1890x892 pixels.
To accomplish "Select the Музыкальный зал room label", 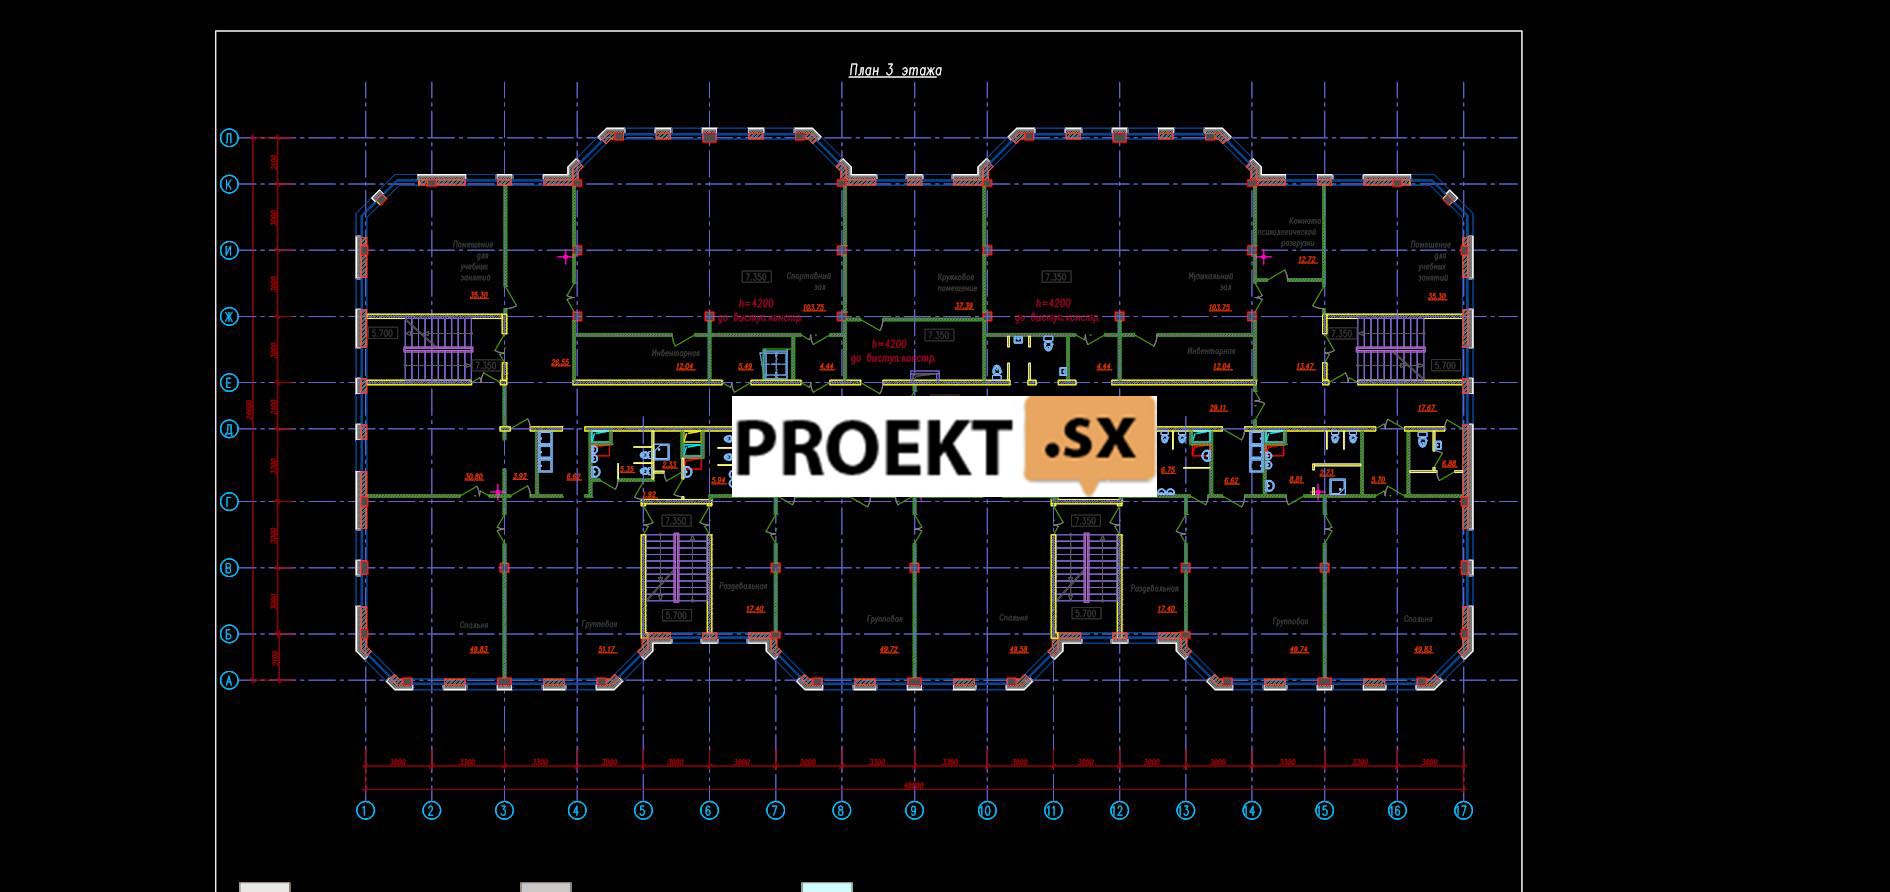I will [1210, 281].
